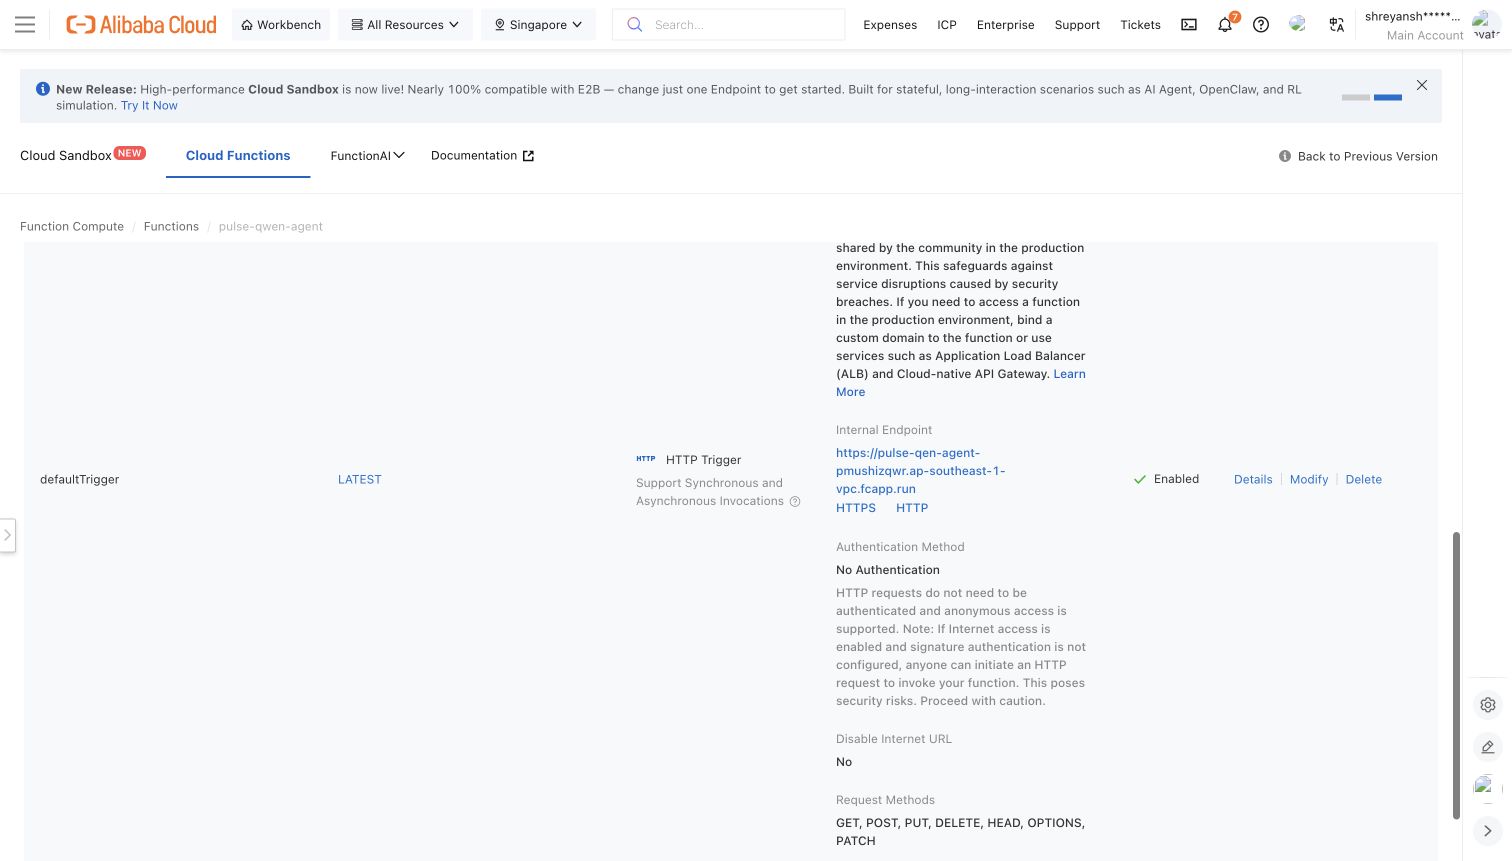The image size is (1512, 861).
Task: Click the pulse-qwen-agent breadcrumb text
Action: click(271, 226)
